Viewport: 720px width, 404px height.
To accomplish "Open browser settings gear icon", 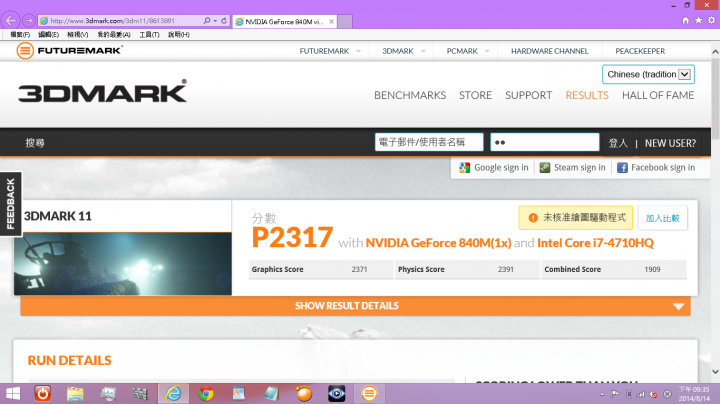I will [711, 20].
